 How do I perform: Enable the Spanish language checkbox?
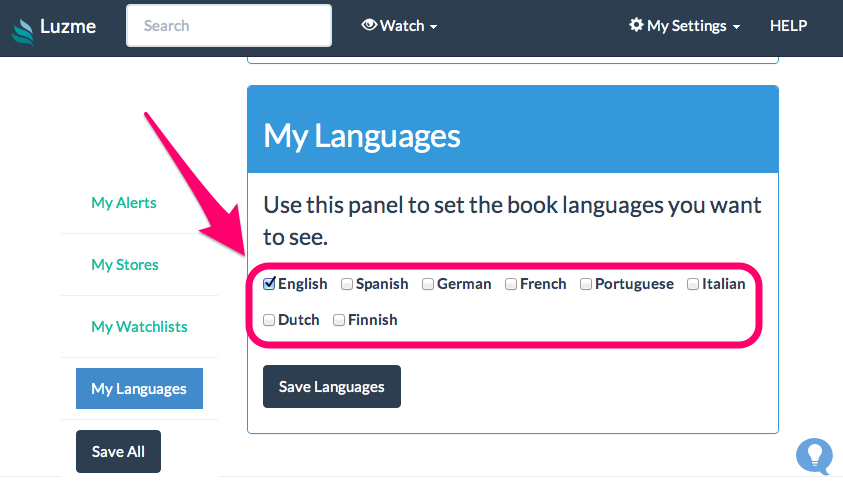(347, 284)
